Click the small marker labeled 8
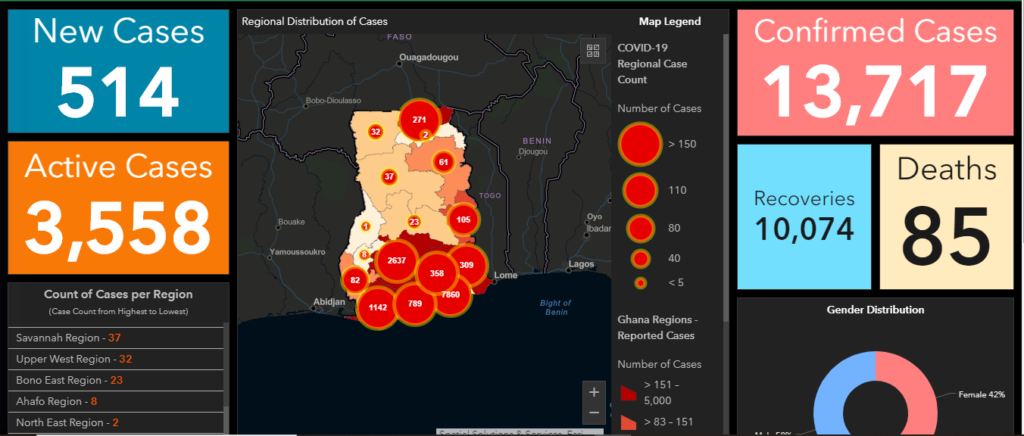 [x=364, y=255]
